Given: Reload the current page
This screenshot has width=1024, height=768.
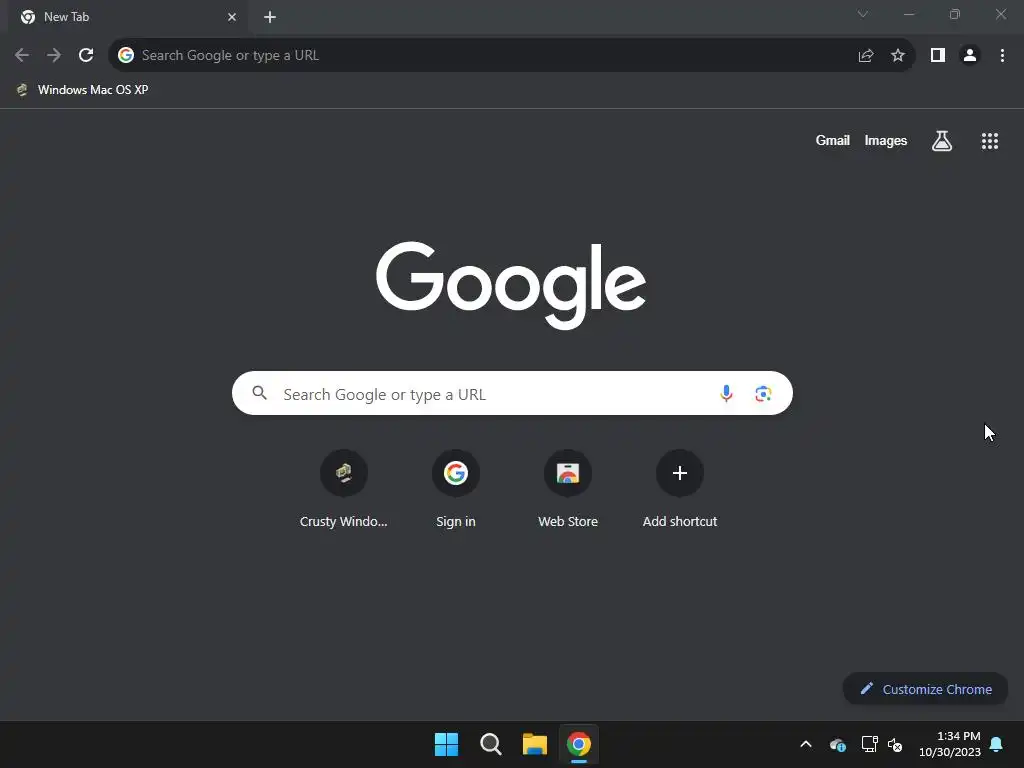Looking at the screenshot, I should click(x=86, y=56).
